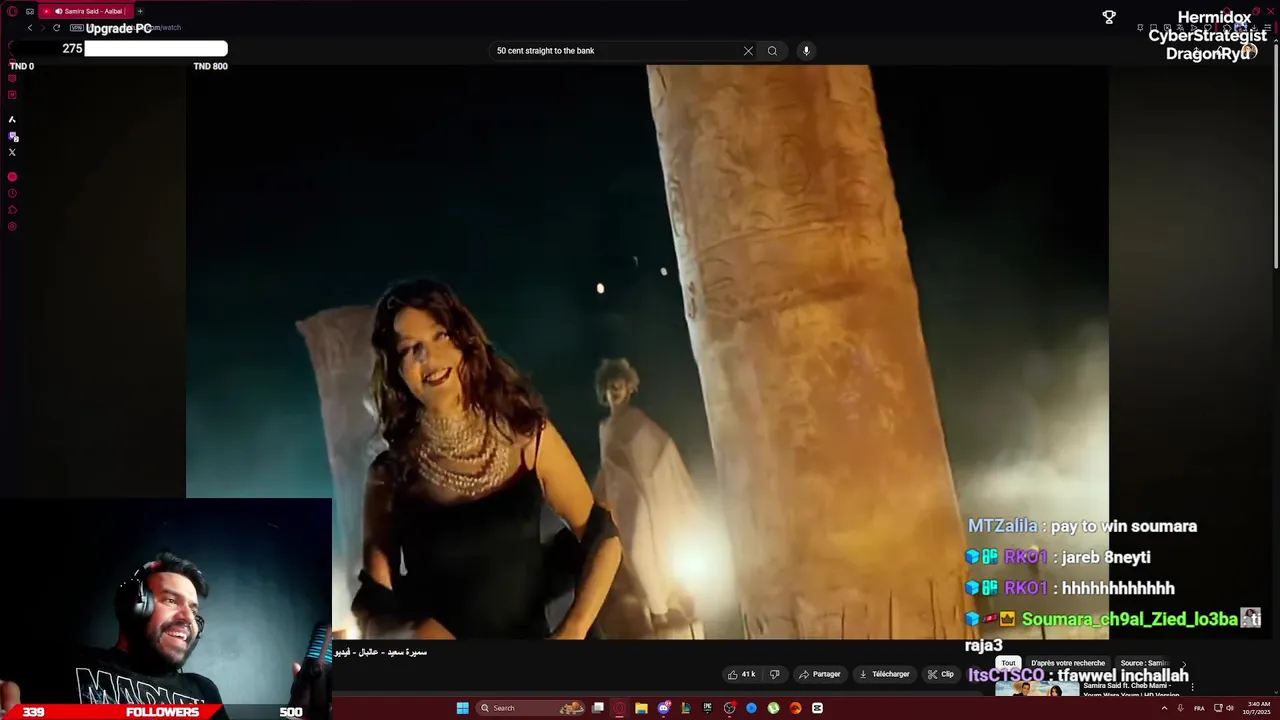Image resolution: width=1280 pixels, height=720 pixels.
Task: Click the Windows taskbar Search box
Action: point(531,708)
